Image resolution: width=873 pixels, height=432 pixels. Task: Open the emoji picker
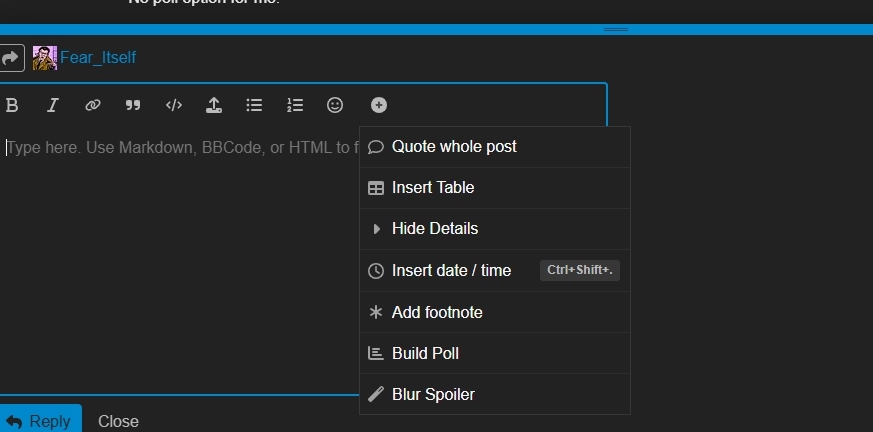click(x=335, y=105)
